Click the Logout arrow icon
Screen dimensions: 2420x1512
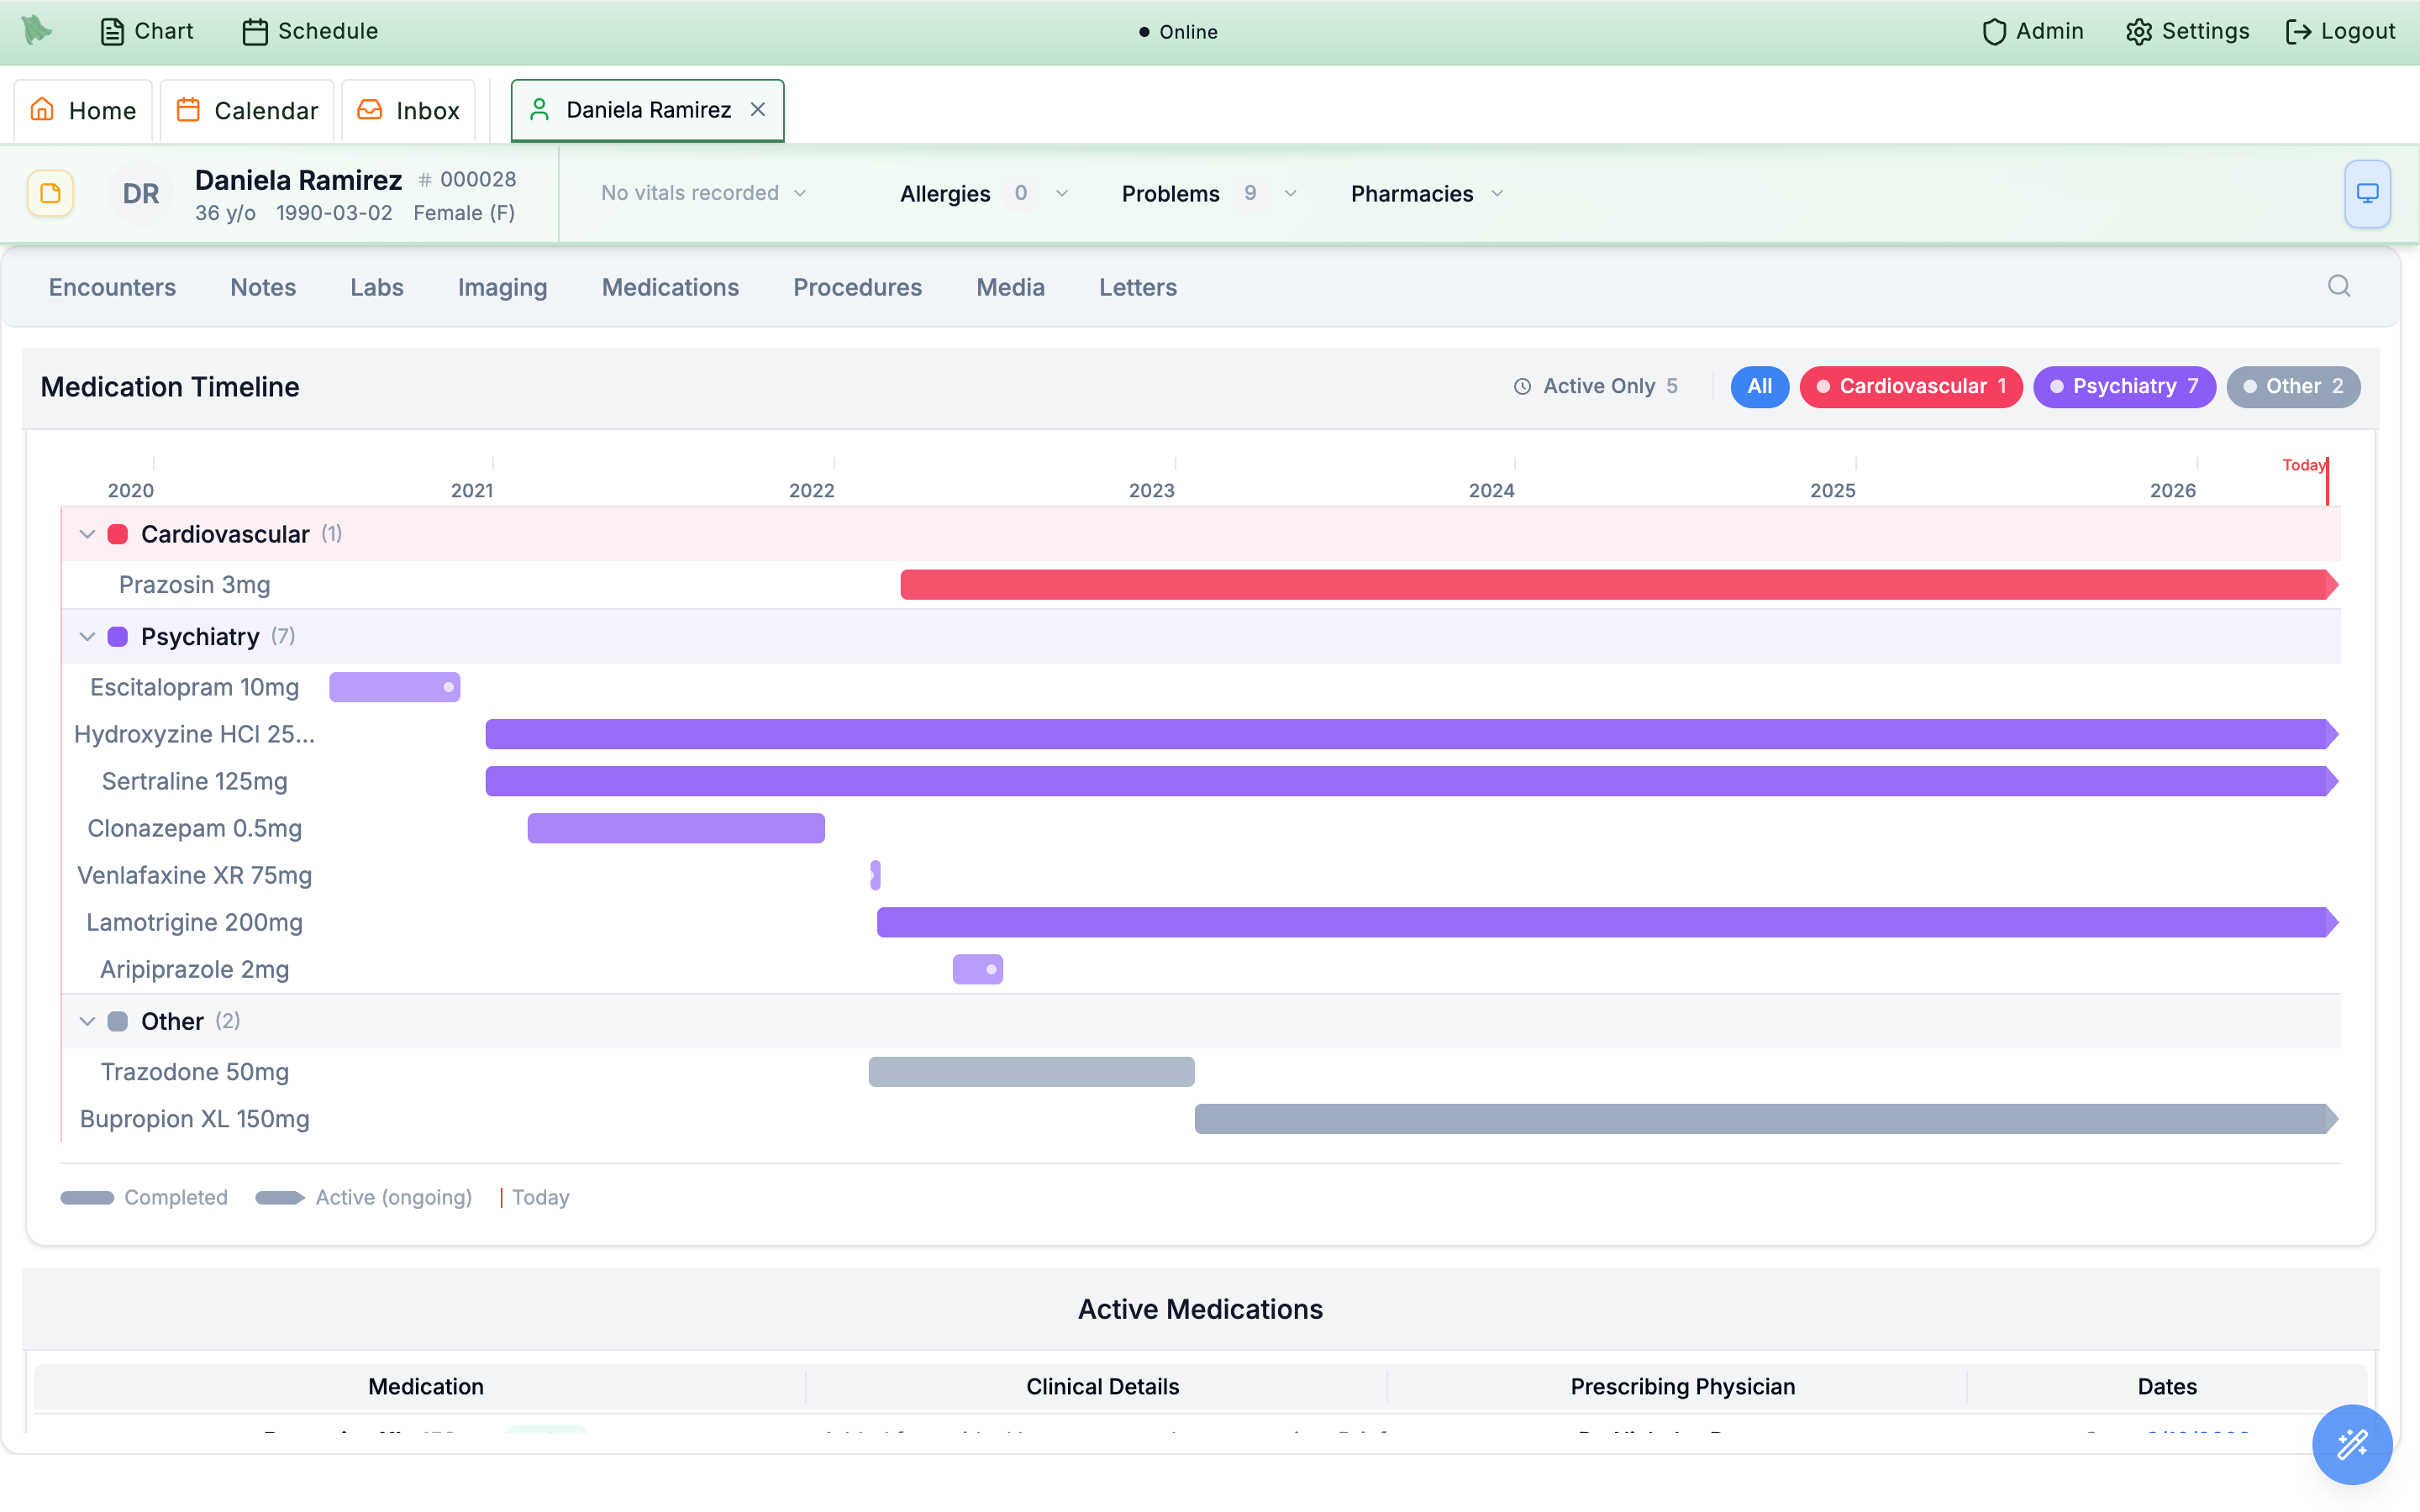[2298, 32]
